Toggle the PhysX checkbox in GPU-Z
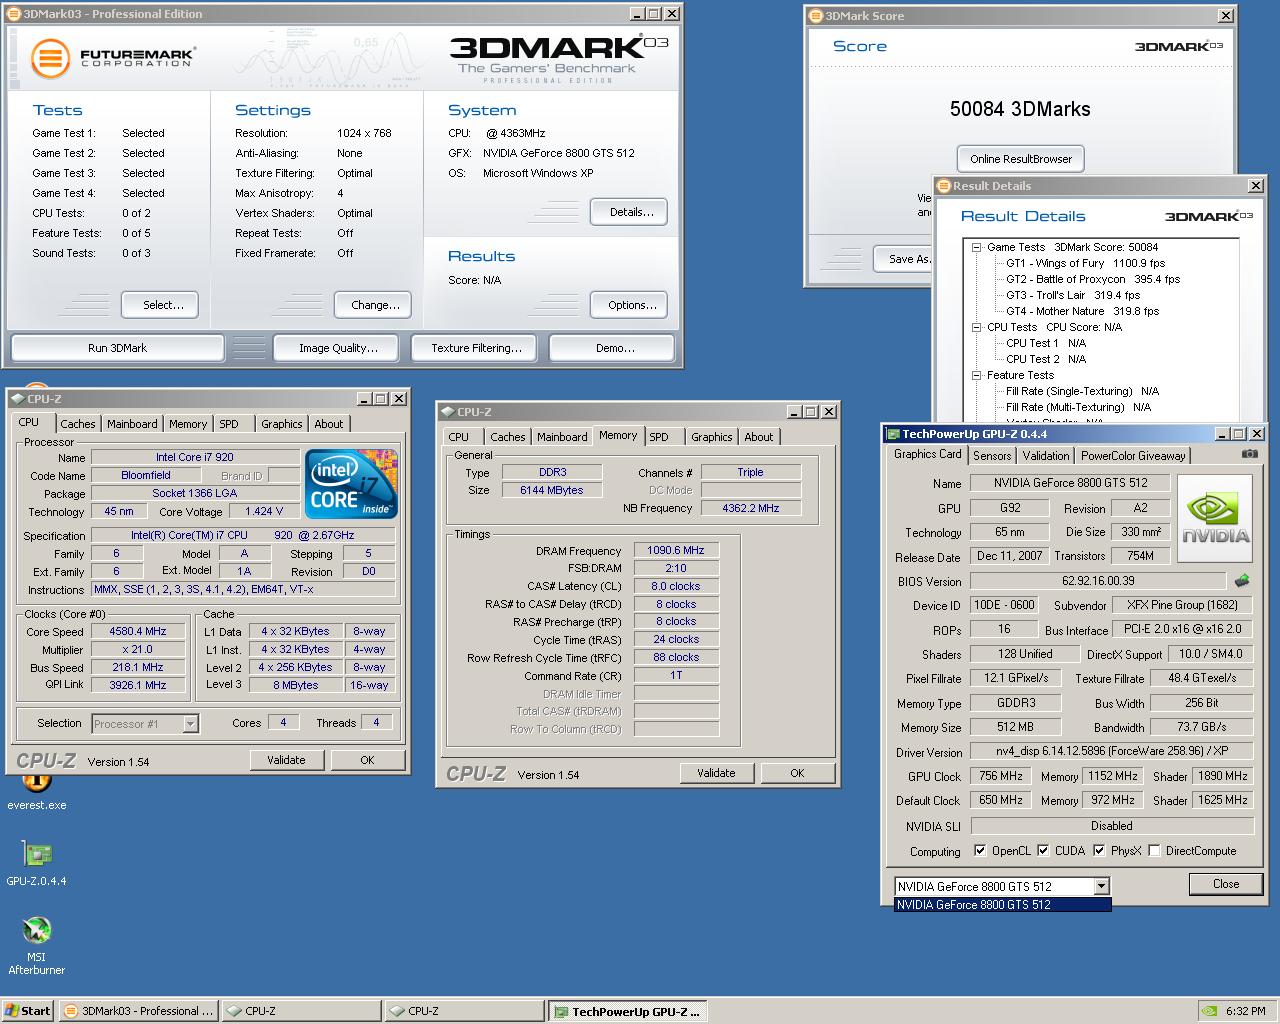1280x1024 pixels. point(1099,851)
